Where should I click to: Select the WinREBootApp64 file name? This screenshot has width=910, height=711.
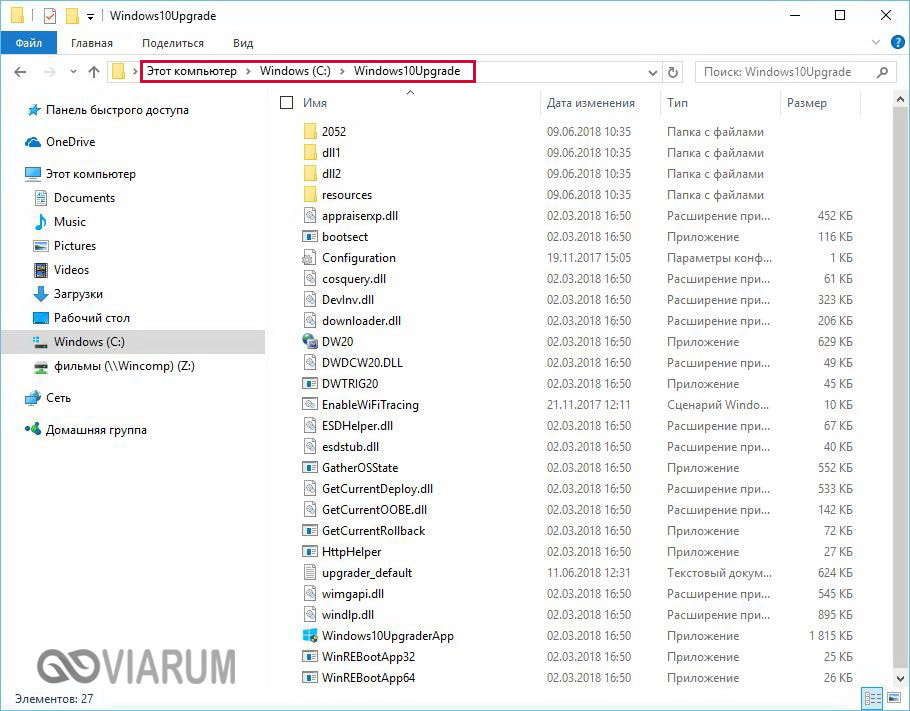click(369, 677)
